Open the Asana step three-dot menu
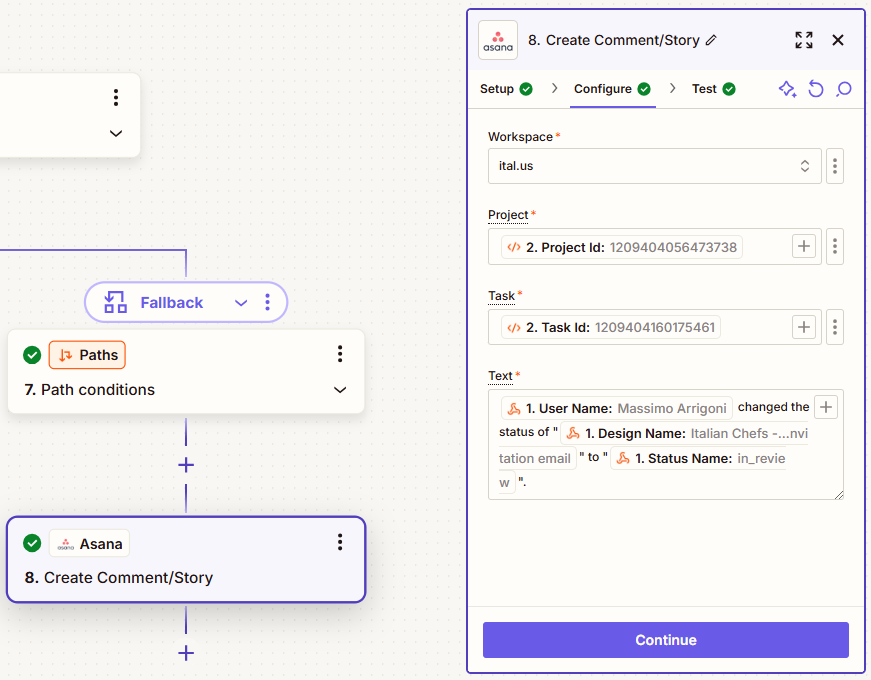This screenshot has width=871, height=680. [340, 542]
